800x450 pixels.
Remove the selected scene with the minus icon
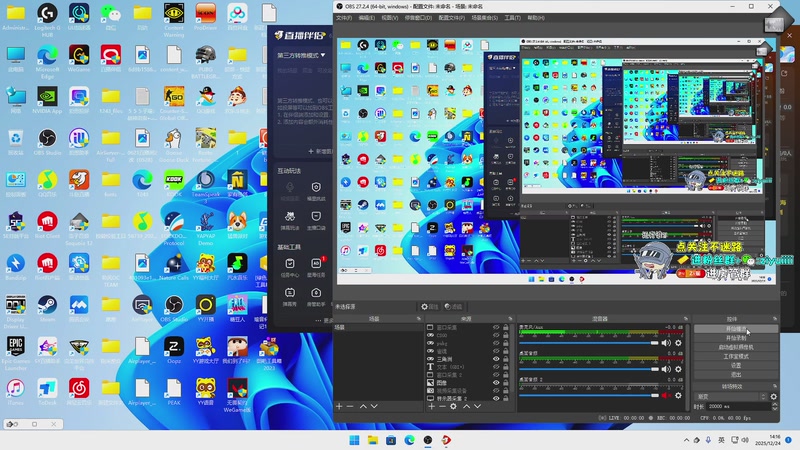[350, 406]
